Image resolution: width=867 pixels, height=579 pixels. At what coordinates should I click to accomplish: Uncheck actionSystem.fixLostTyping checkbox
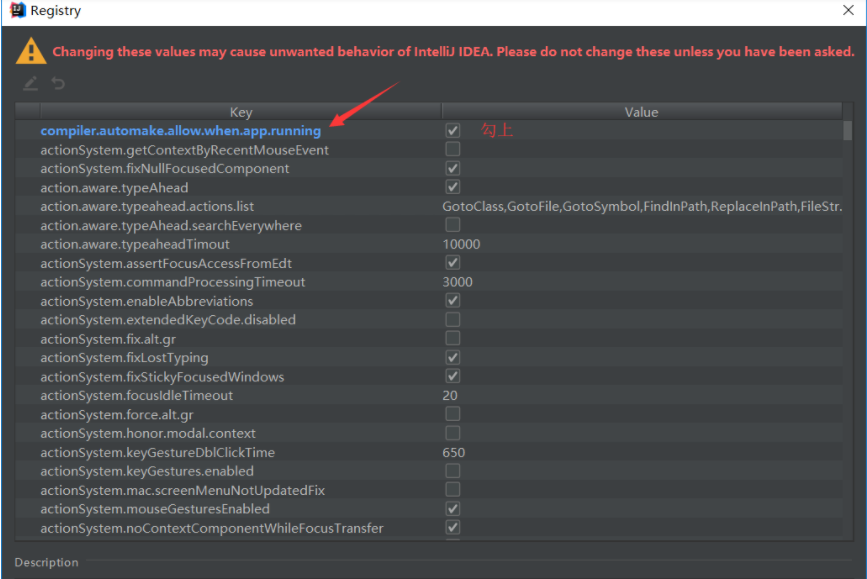point(453,357)
